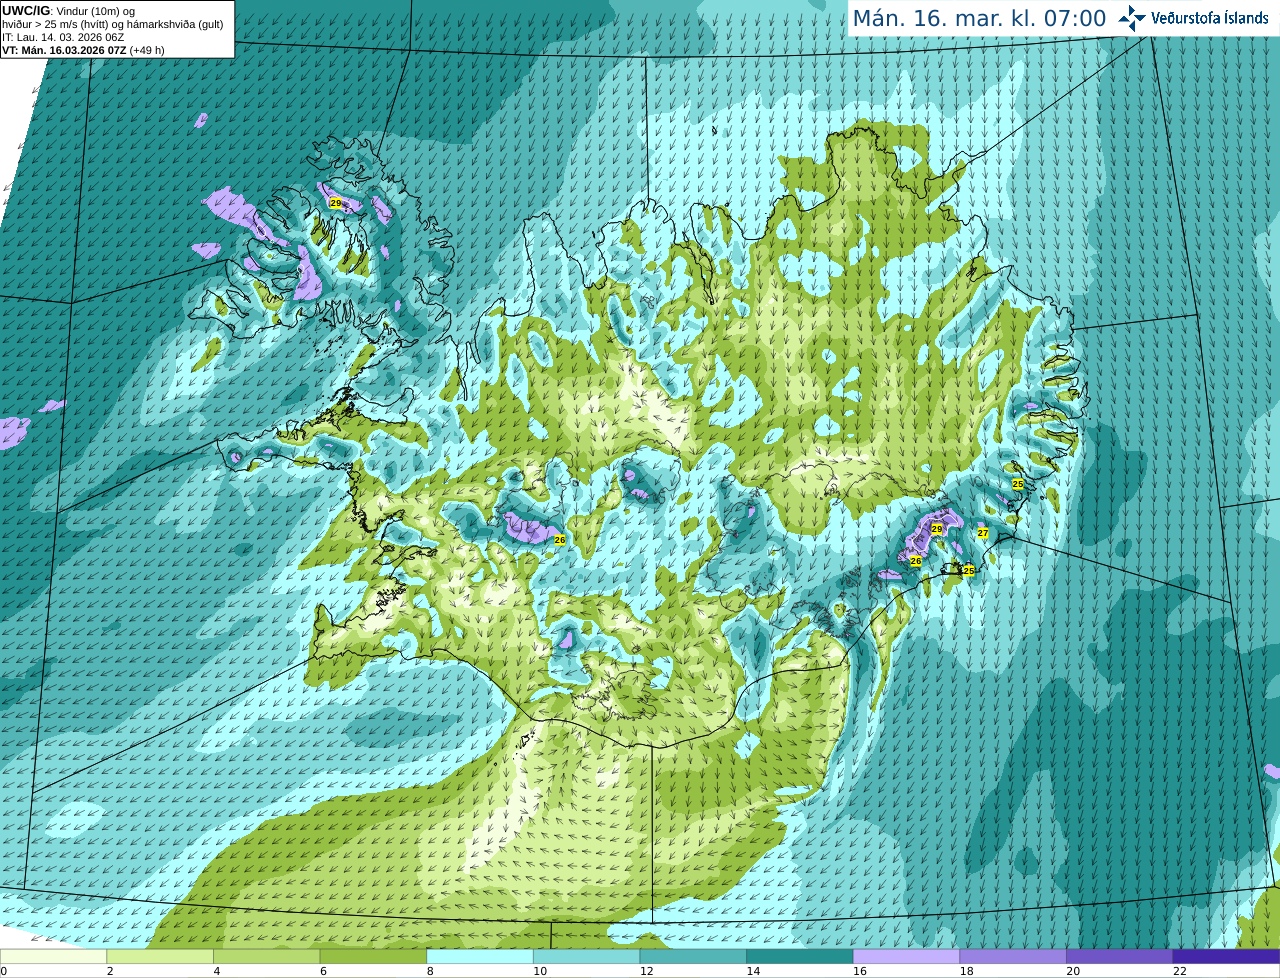The image size is (1280, 978).
Task: Click the Veðurstofa Íslands logo icon
Action: (x=1132, y=17)
